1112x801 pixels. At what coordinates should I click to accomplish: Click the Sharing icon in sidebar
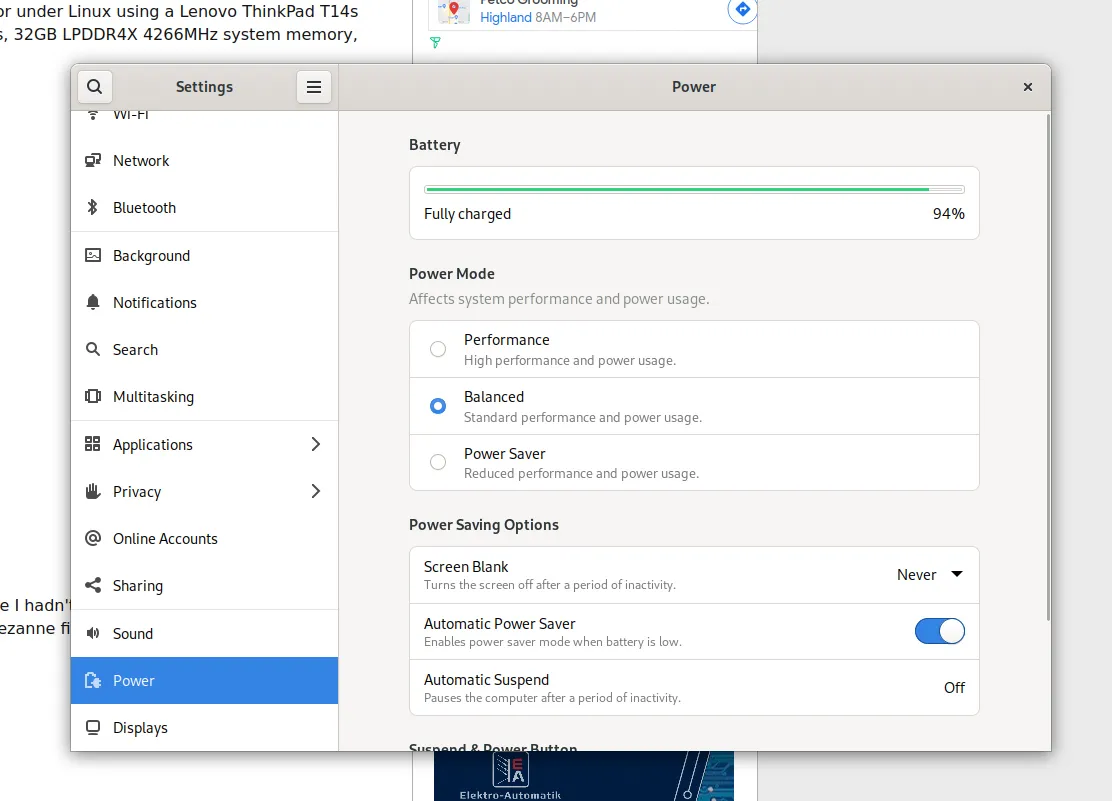pos(93,586)
